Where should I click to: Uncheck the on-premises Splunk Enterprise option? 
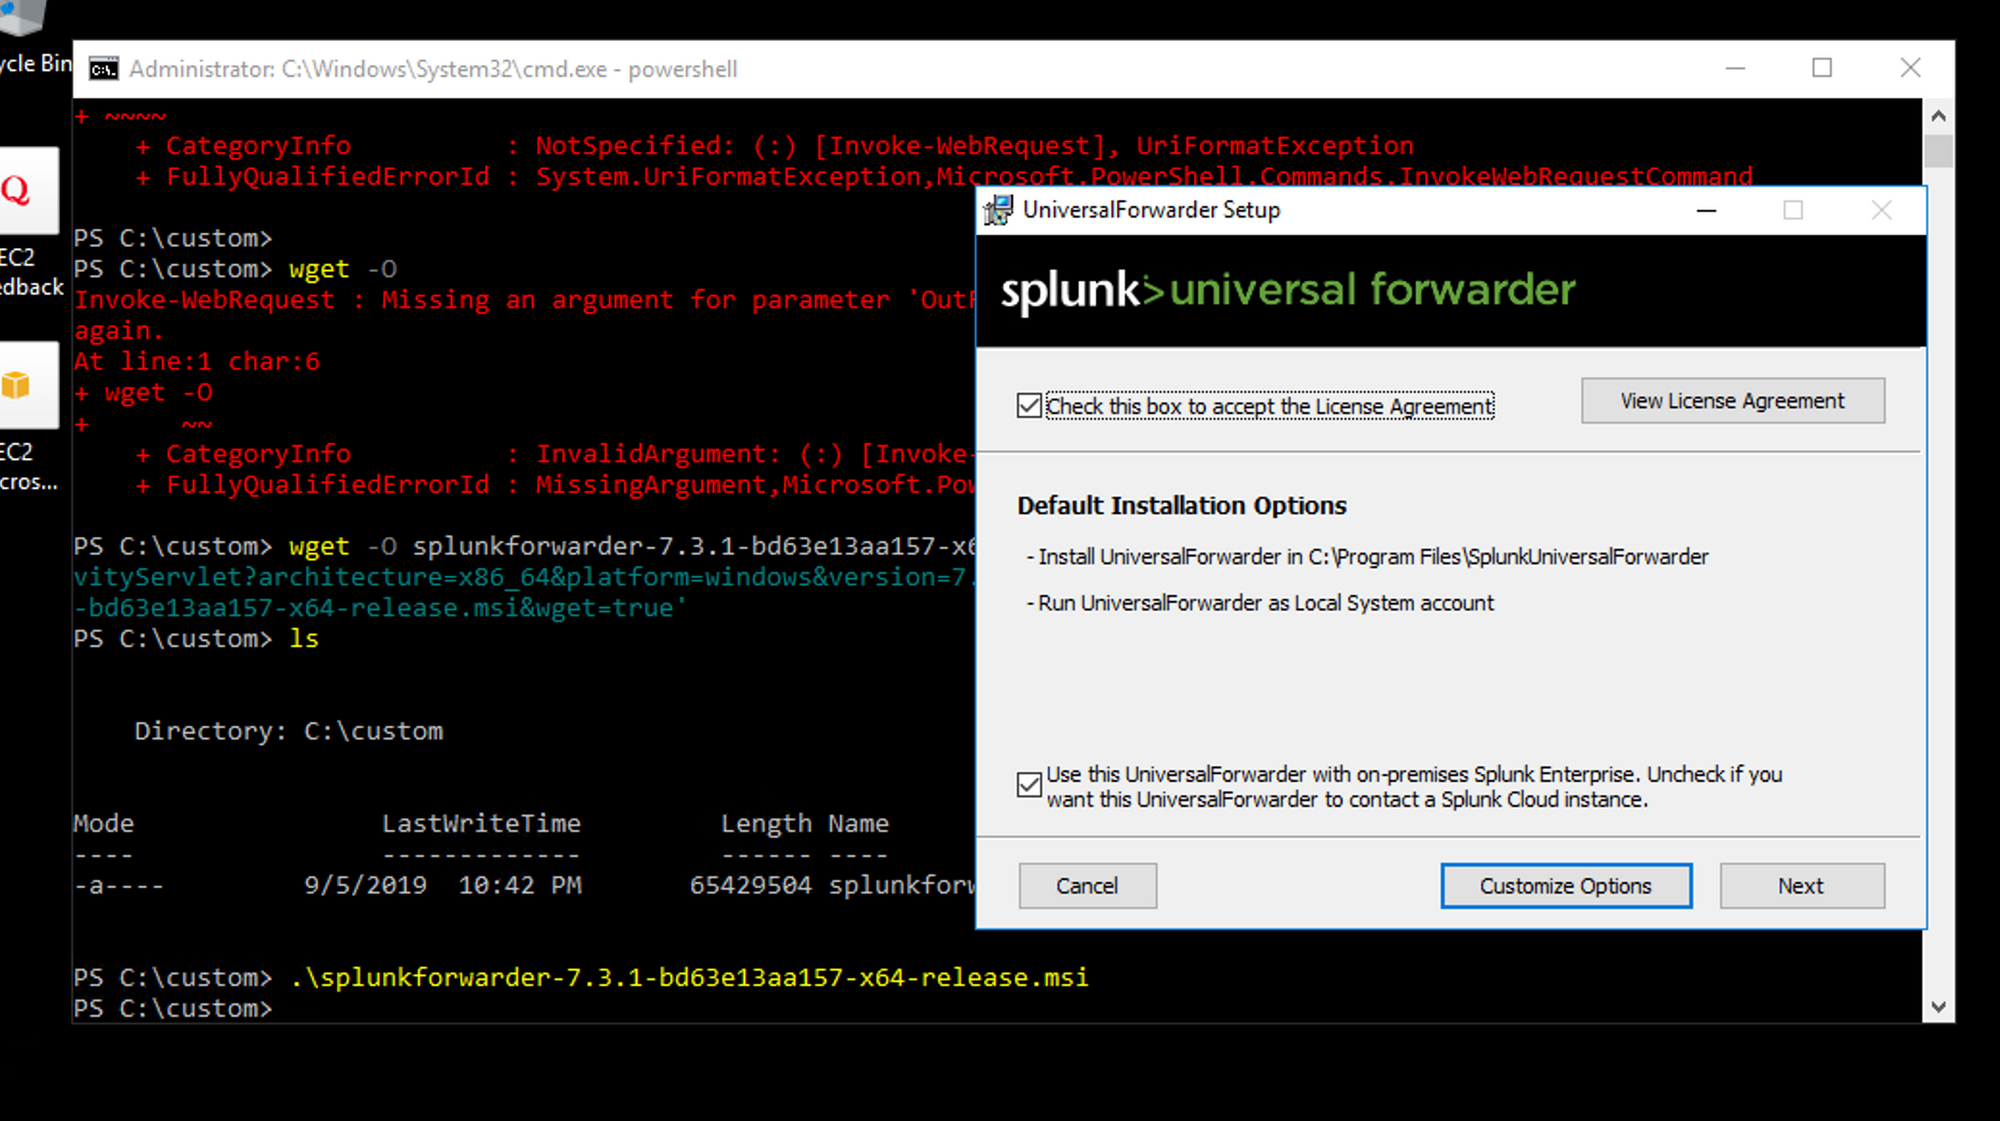[1028, 785]
